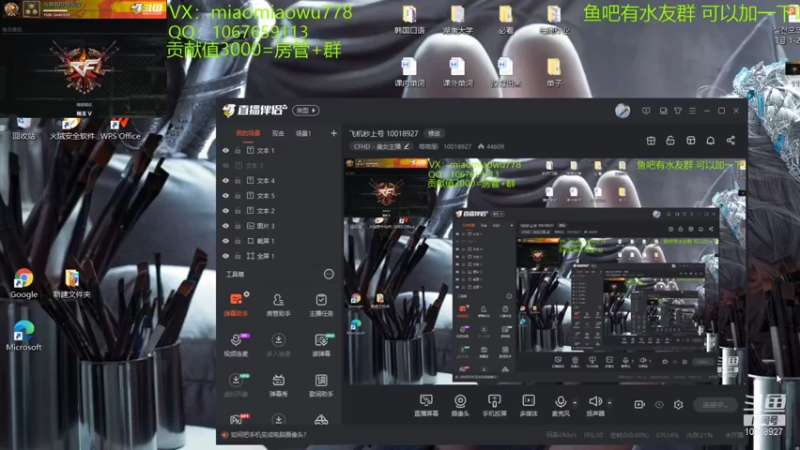The image size is (800, 450).
Task: Click the notification bell icon
Action: 710,141
